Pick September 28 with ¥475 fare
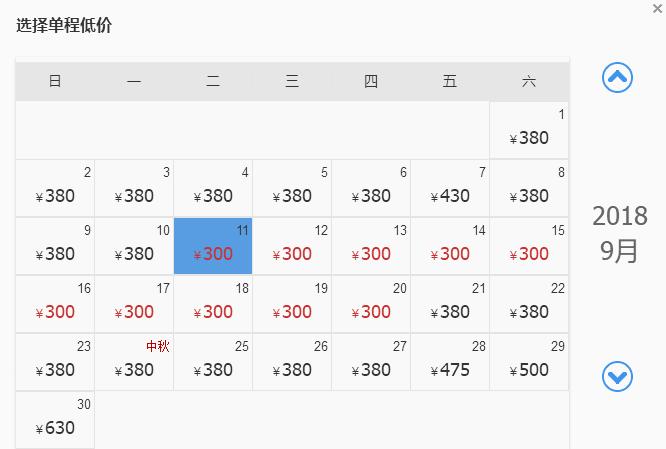Image resolution: width=666 pixels, height=449 pixels. (450, 362)
